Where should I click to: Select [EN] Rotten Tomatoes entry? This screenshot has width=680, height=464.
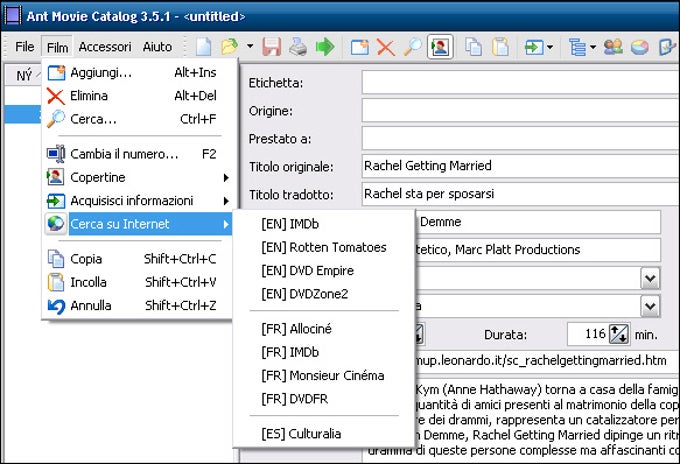click(324, 247)
